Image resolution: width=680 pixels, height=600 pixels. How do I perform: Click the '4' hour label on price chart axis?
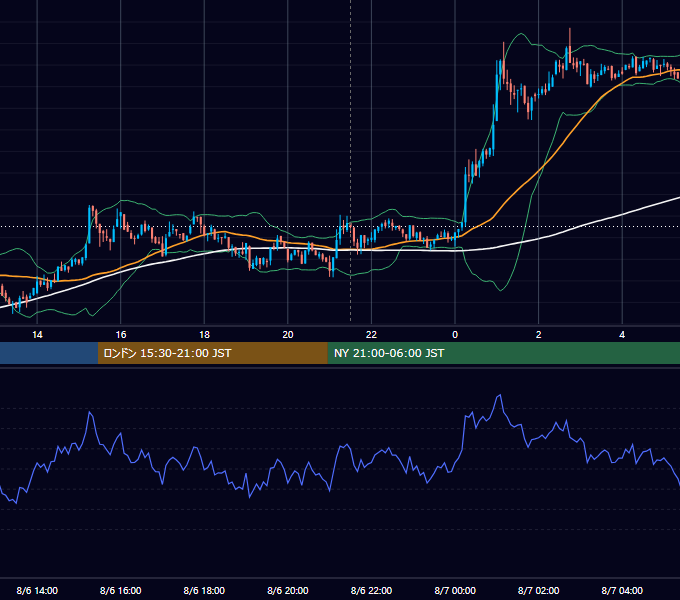click(x=622, y=335)
